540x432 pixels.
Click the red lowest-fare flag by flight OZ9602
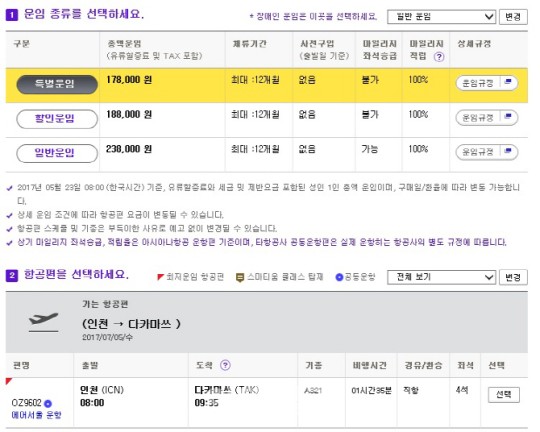point(9,381)
